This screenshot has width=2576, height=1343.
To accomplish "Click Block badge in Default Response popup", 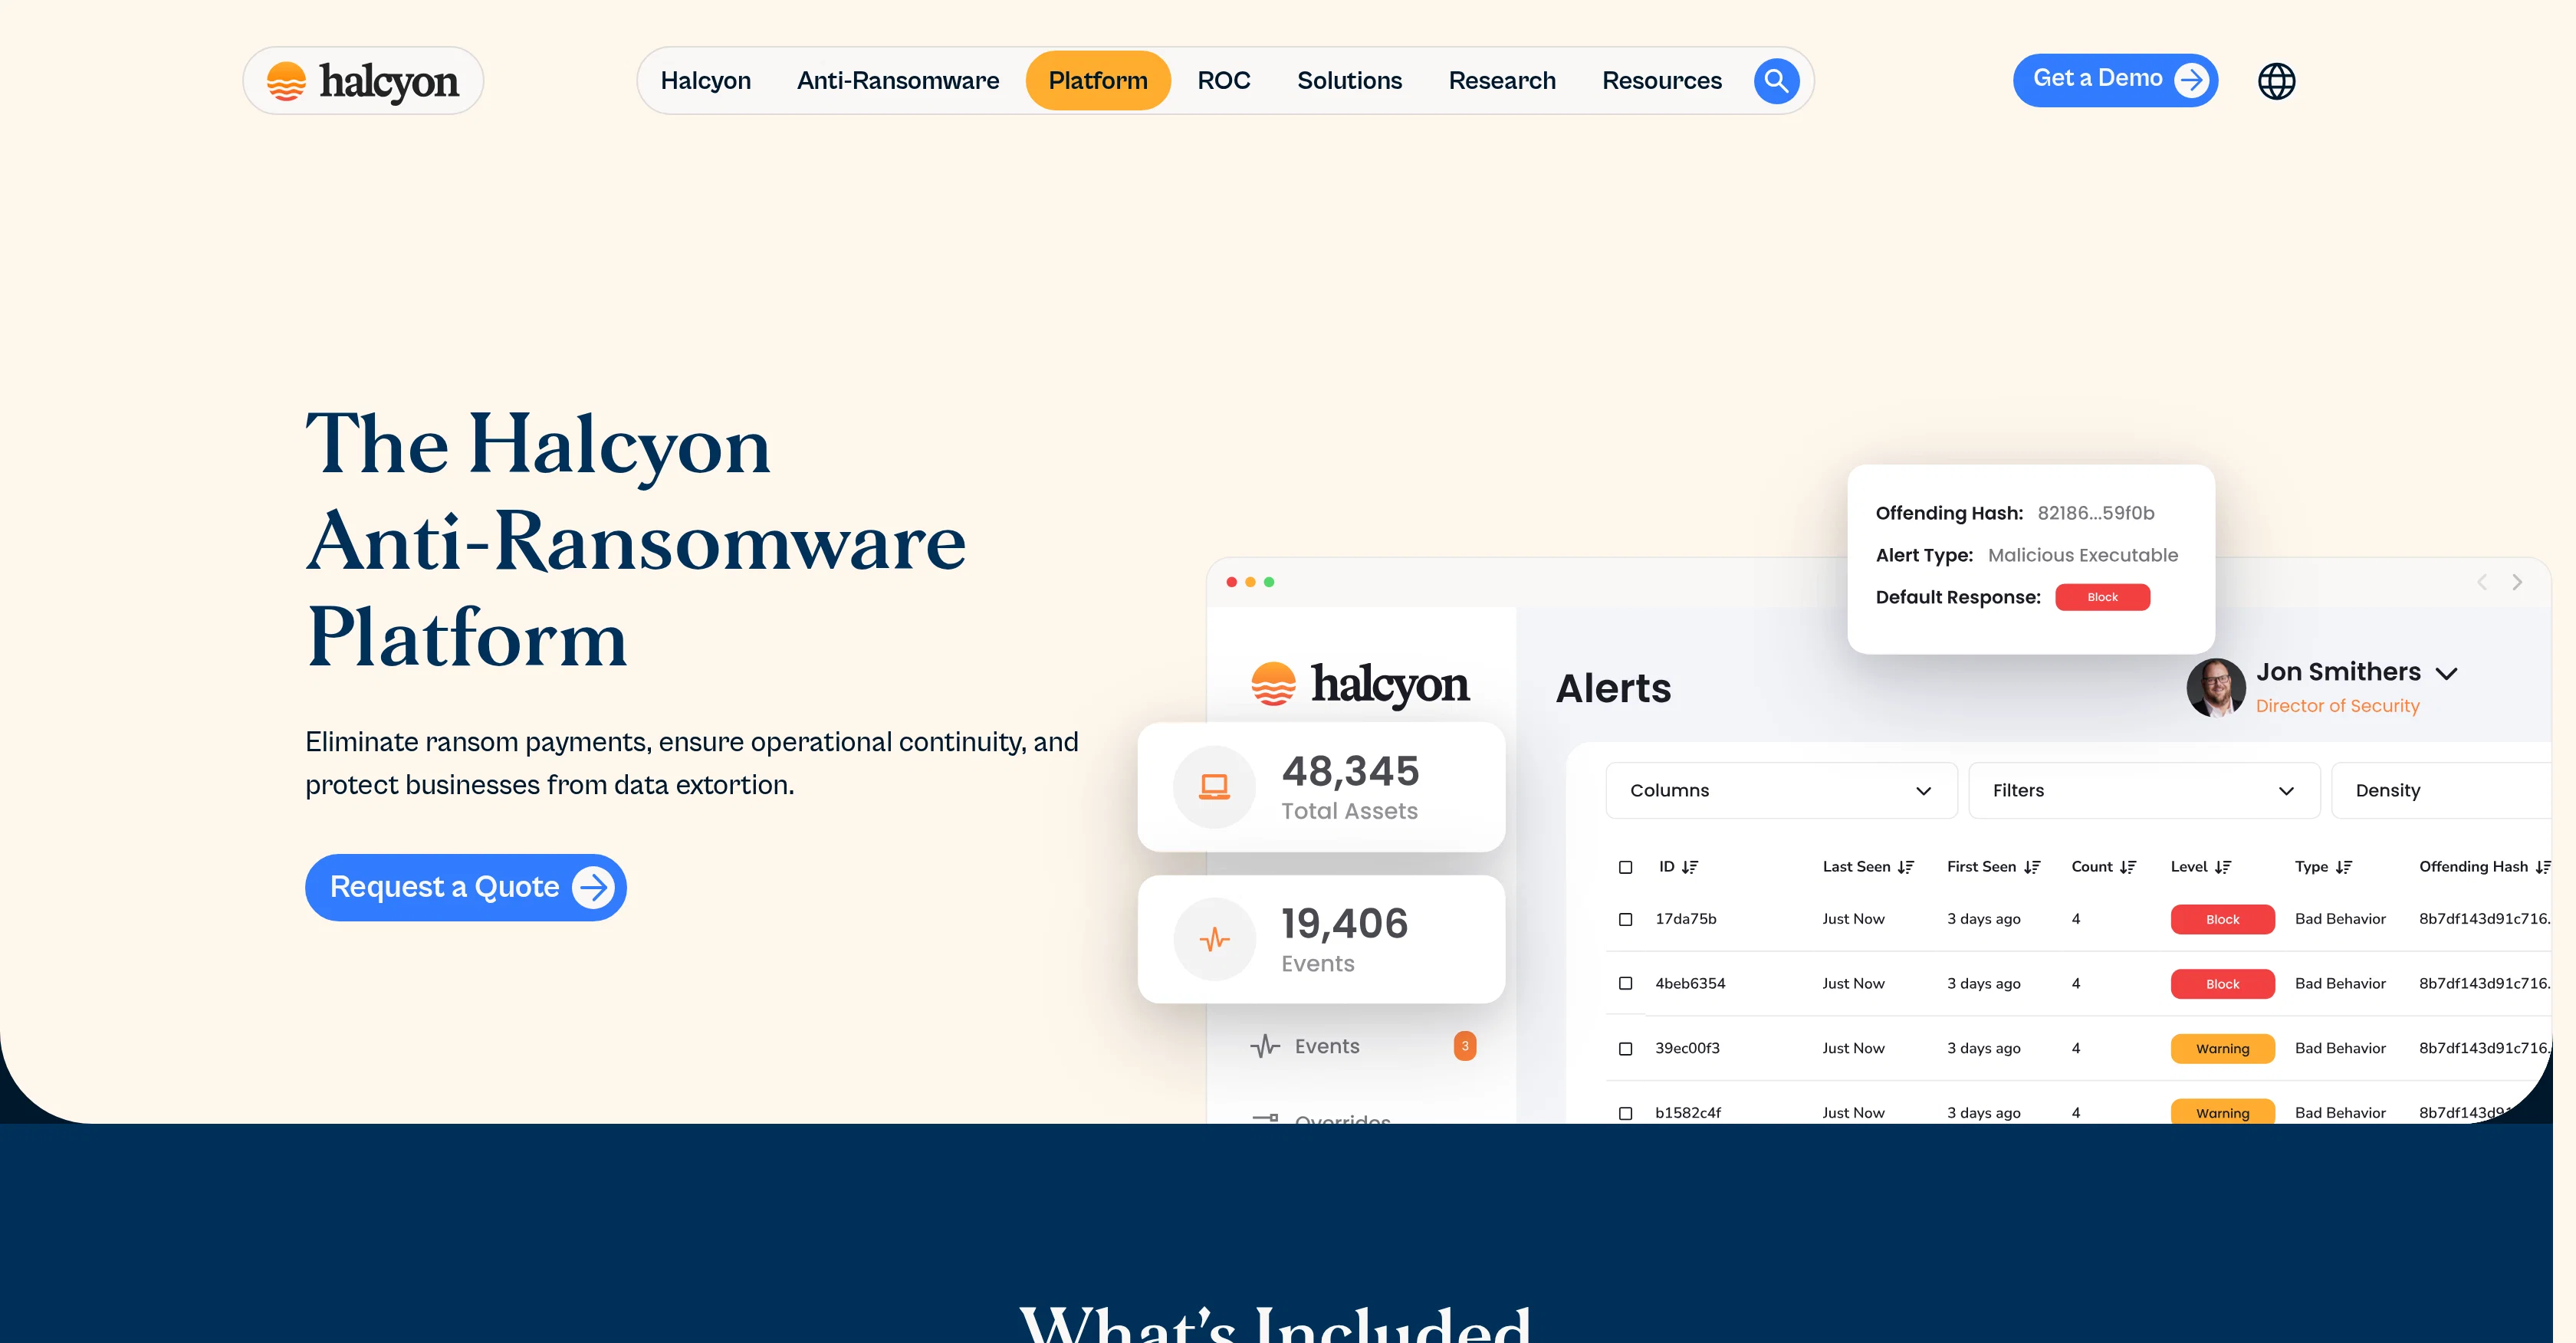I will click(2102, 597).
